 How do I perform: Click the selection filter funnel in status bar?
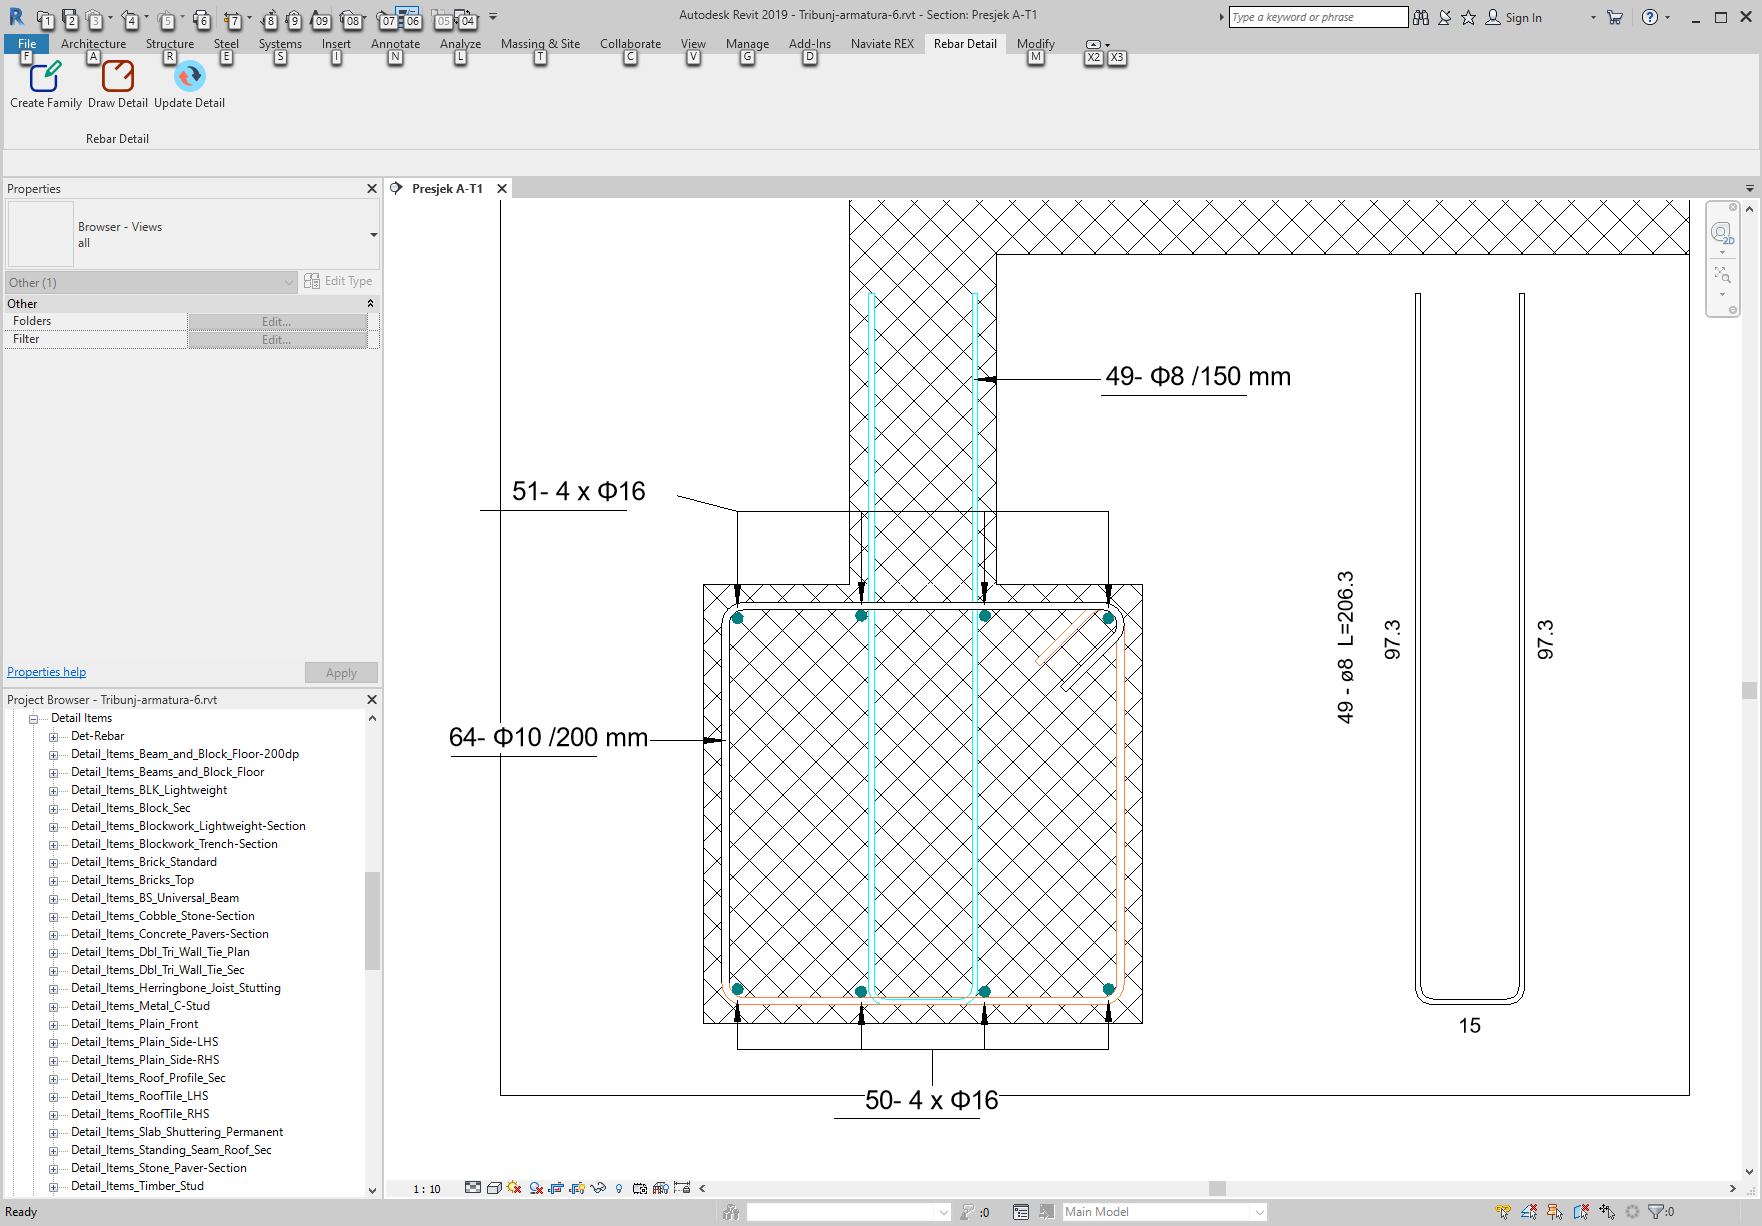[x=1653, y=1211]
